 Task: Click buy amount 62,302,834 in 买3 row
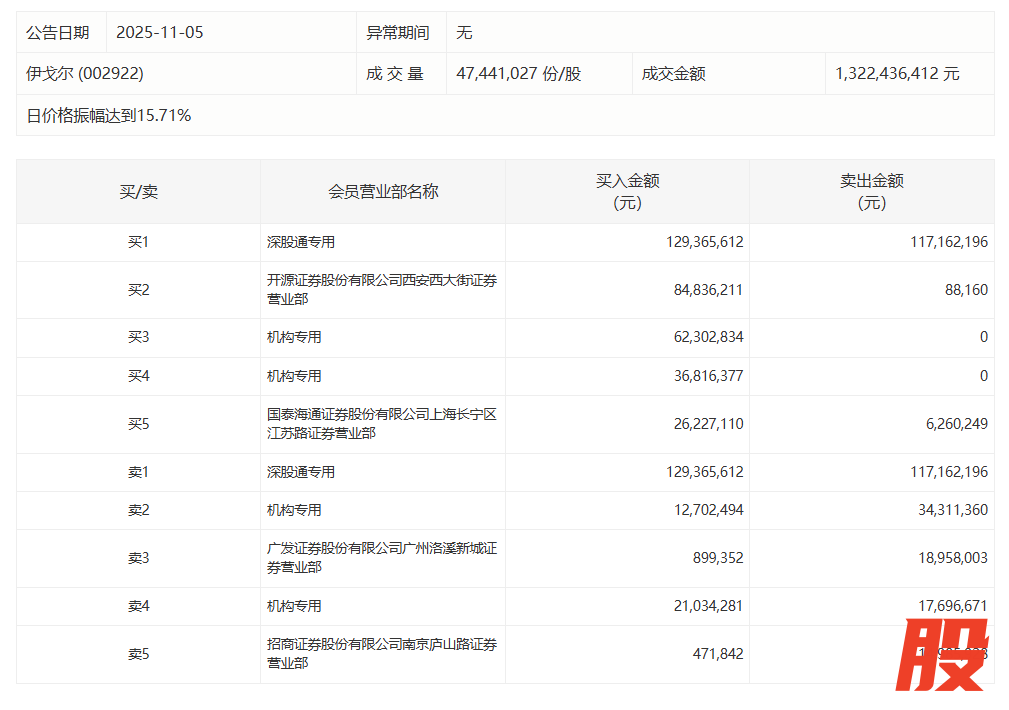click(704, 338)
